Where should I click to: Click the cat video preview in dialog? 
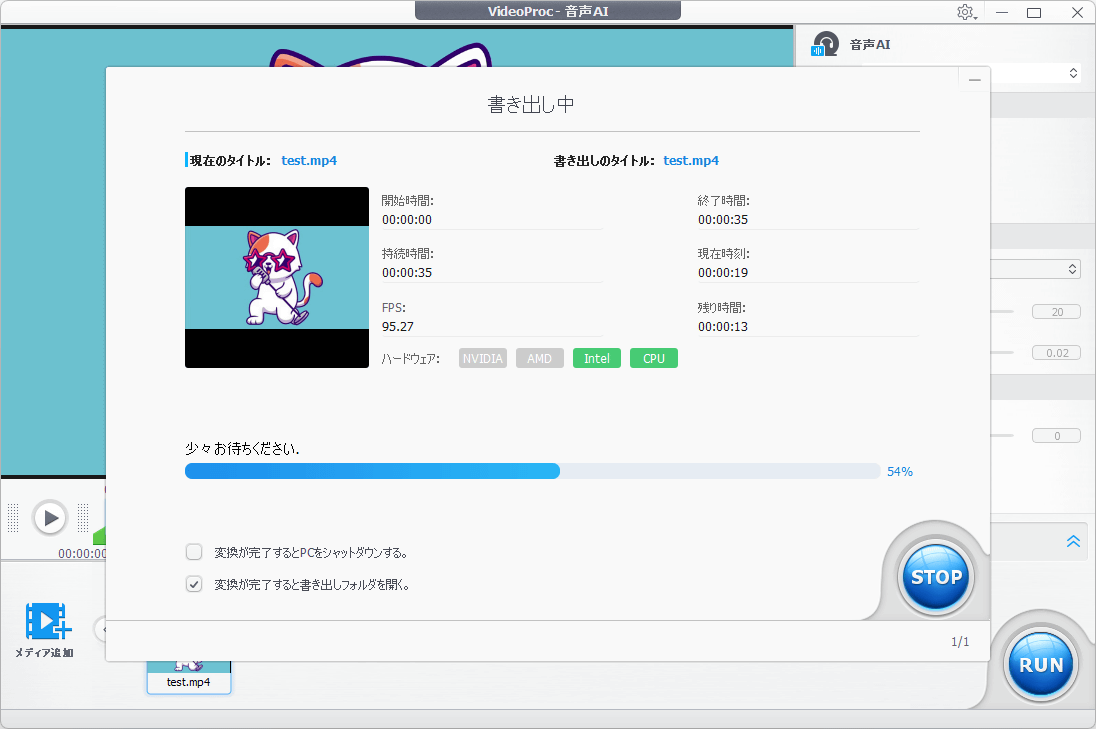(277, 277)
